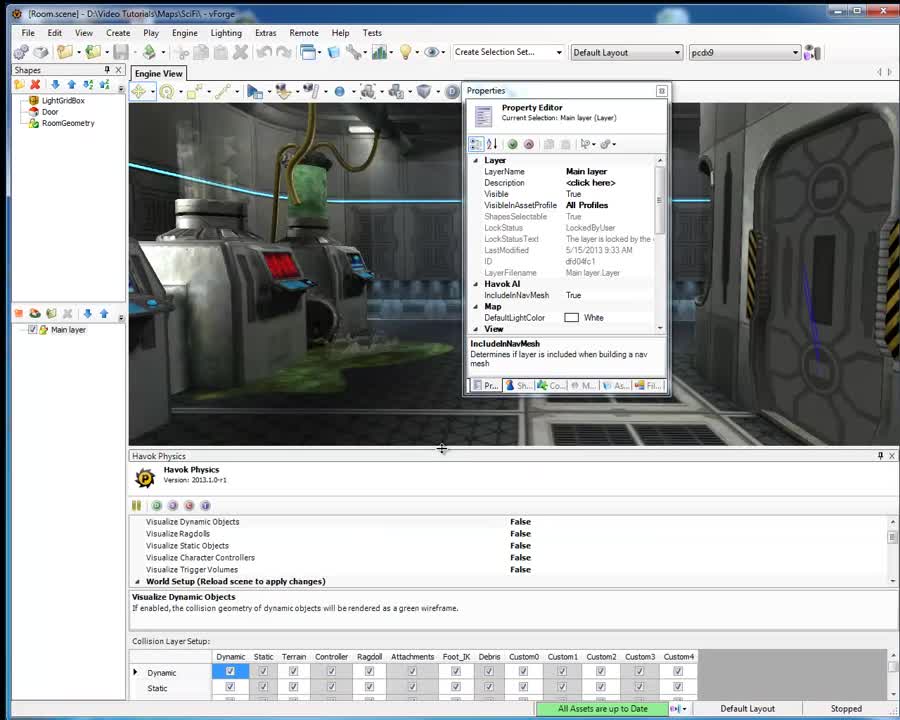Viewport: 900px width, 720px height.
Task: Click the All Assets are up to Date button
Action: click(603, 708)
